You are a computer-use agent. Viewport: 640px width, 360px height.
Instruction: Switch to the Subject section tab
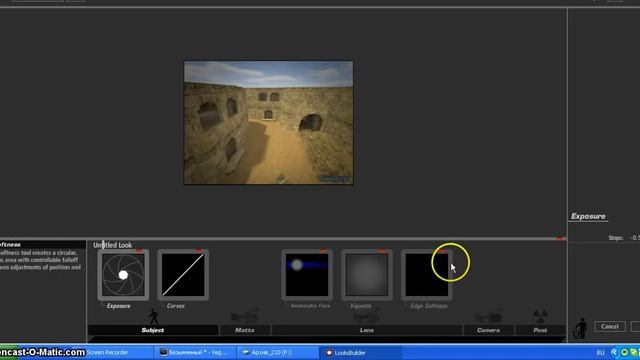coord(153,330)
